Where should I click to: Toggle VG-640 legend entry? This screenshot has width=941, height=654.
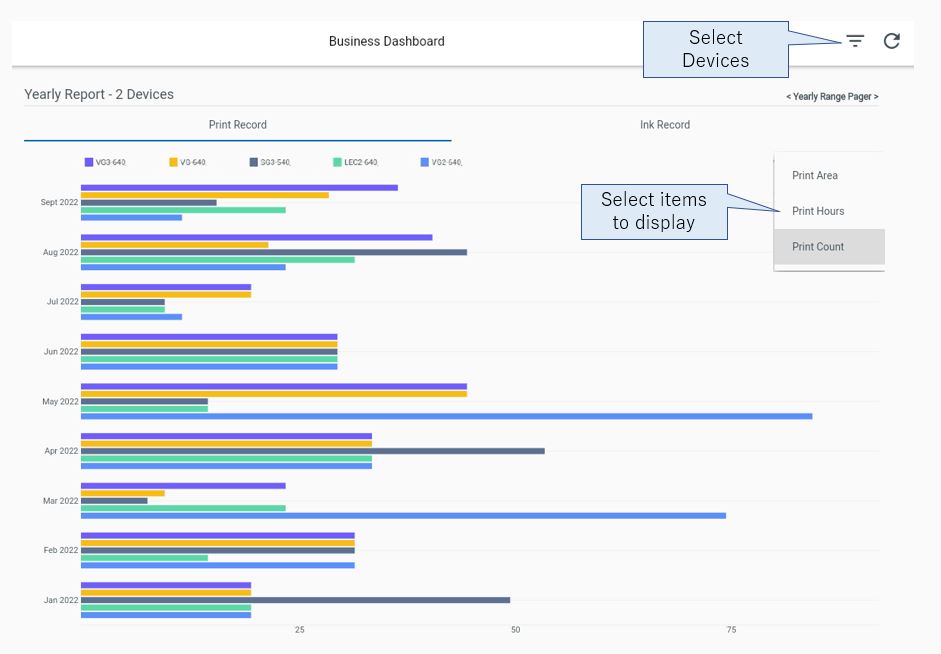coord(188,162)
